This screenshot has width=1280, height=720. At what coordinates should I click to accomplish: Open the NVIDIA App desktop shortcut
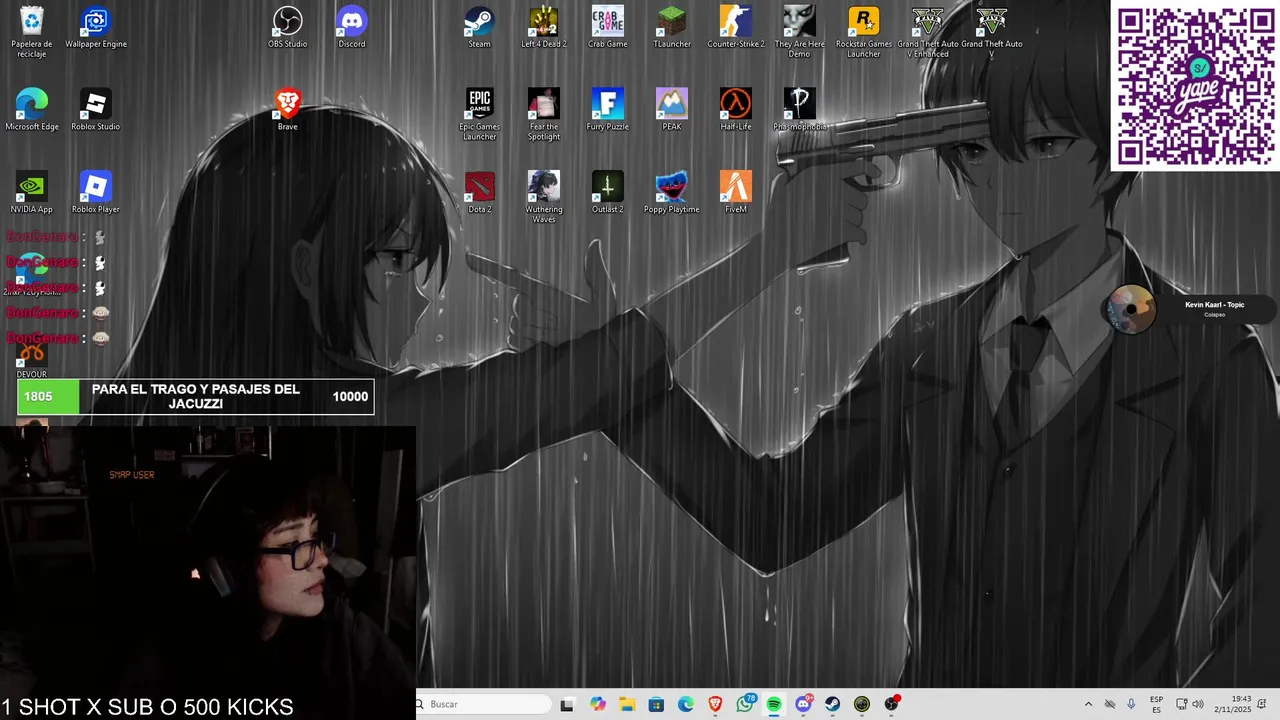[32, 193]
